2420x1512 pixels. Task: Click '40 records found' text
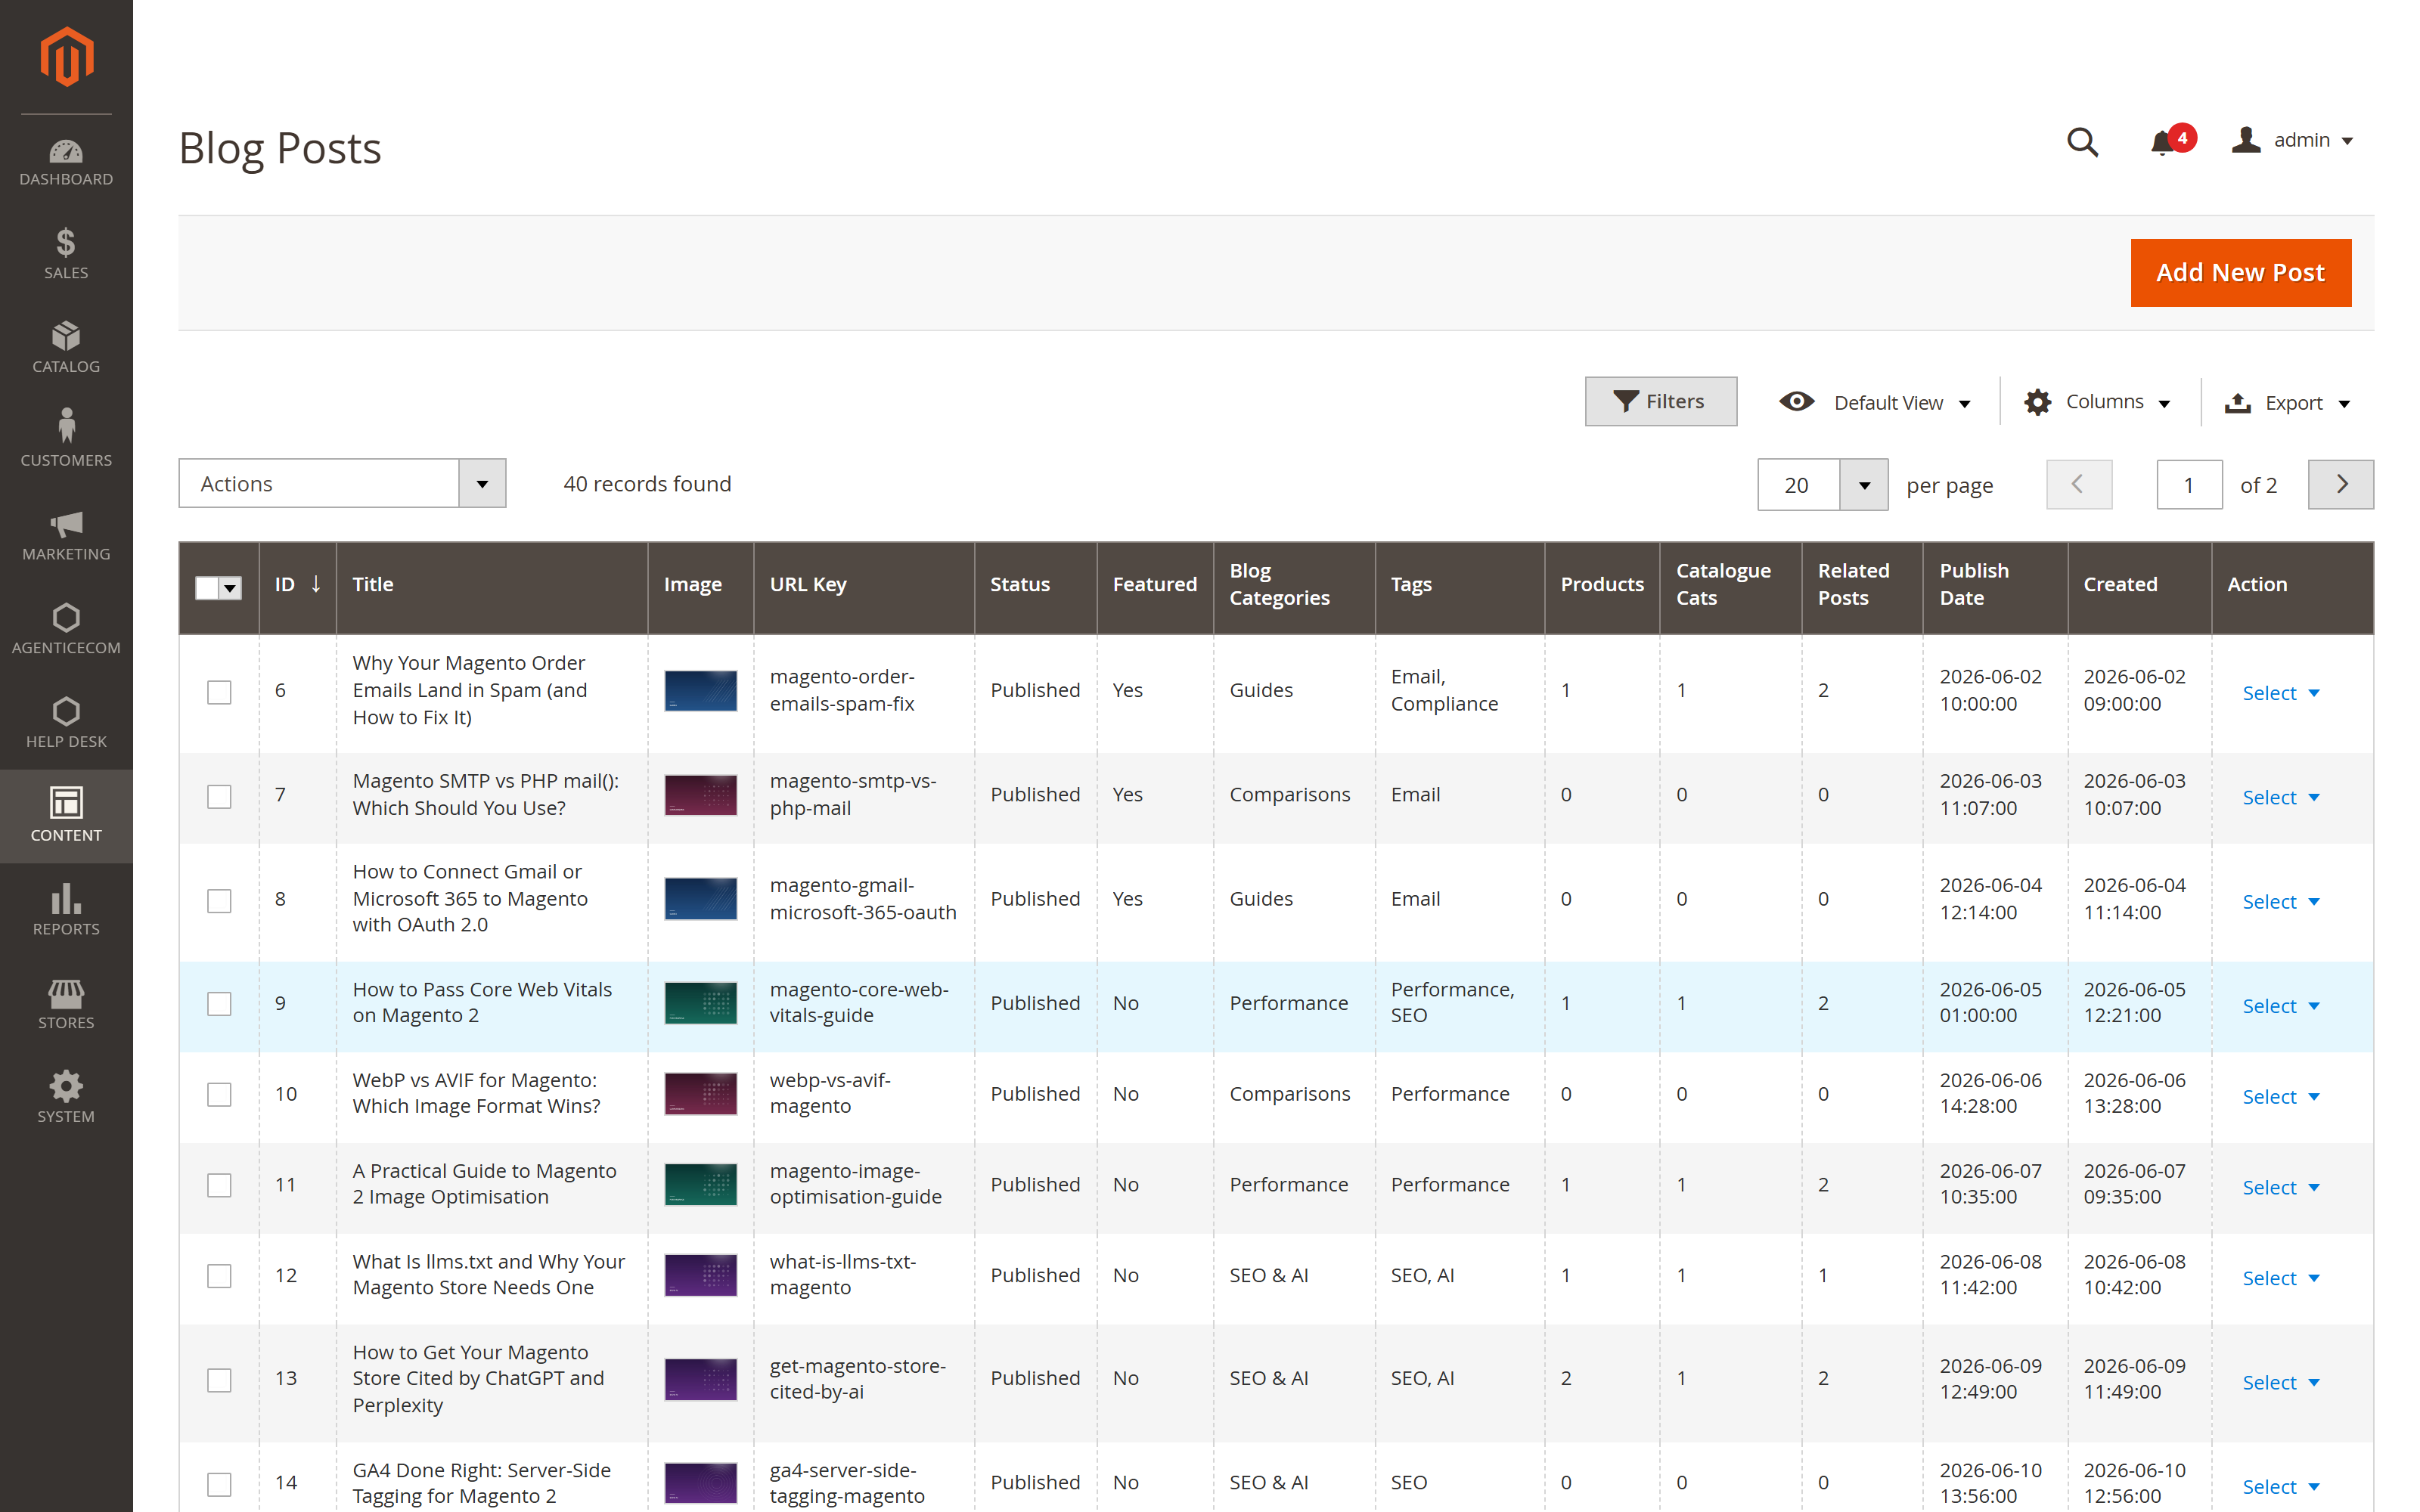[x=647, y=484]
